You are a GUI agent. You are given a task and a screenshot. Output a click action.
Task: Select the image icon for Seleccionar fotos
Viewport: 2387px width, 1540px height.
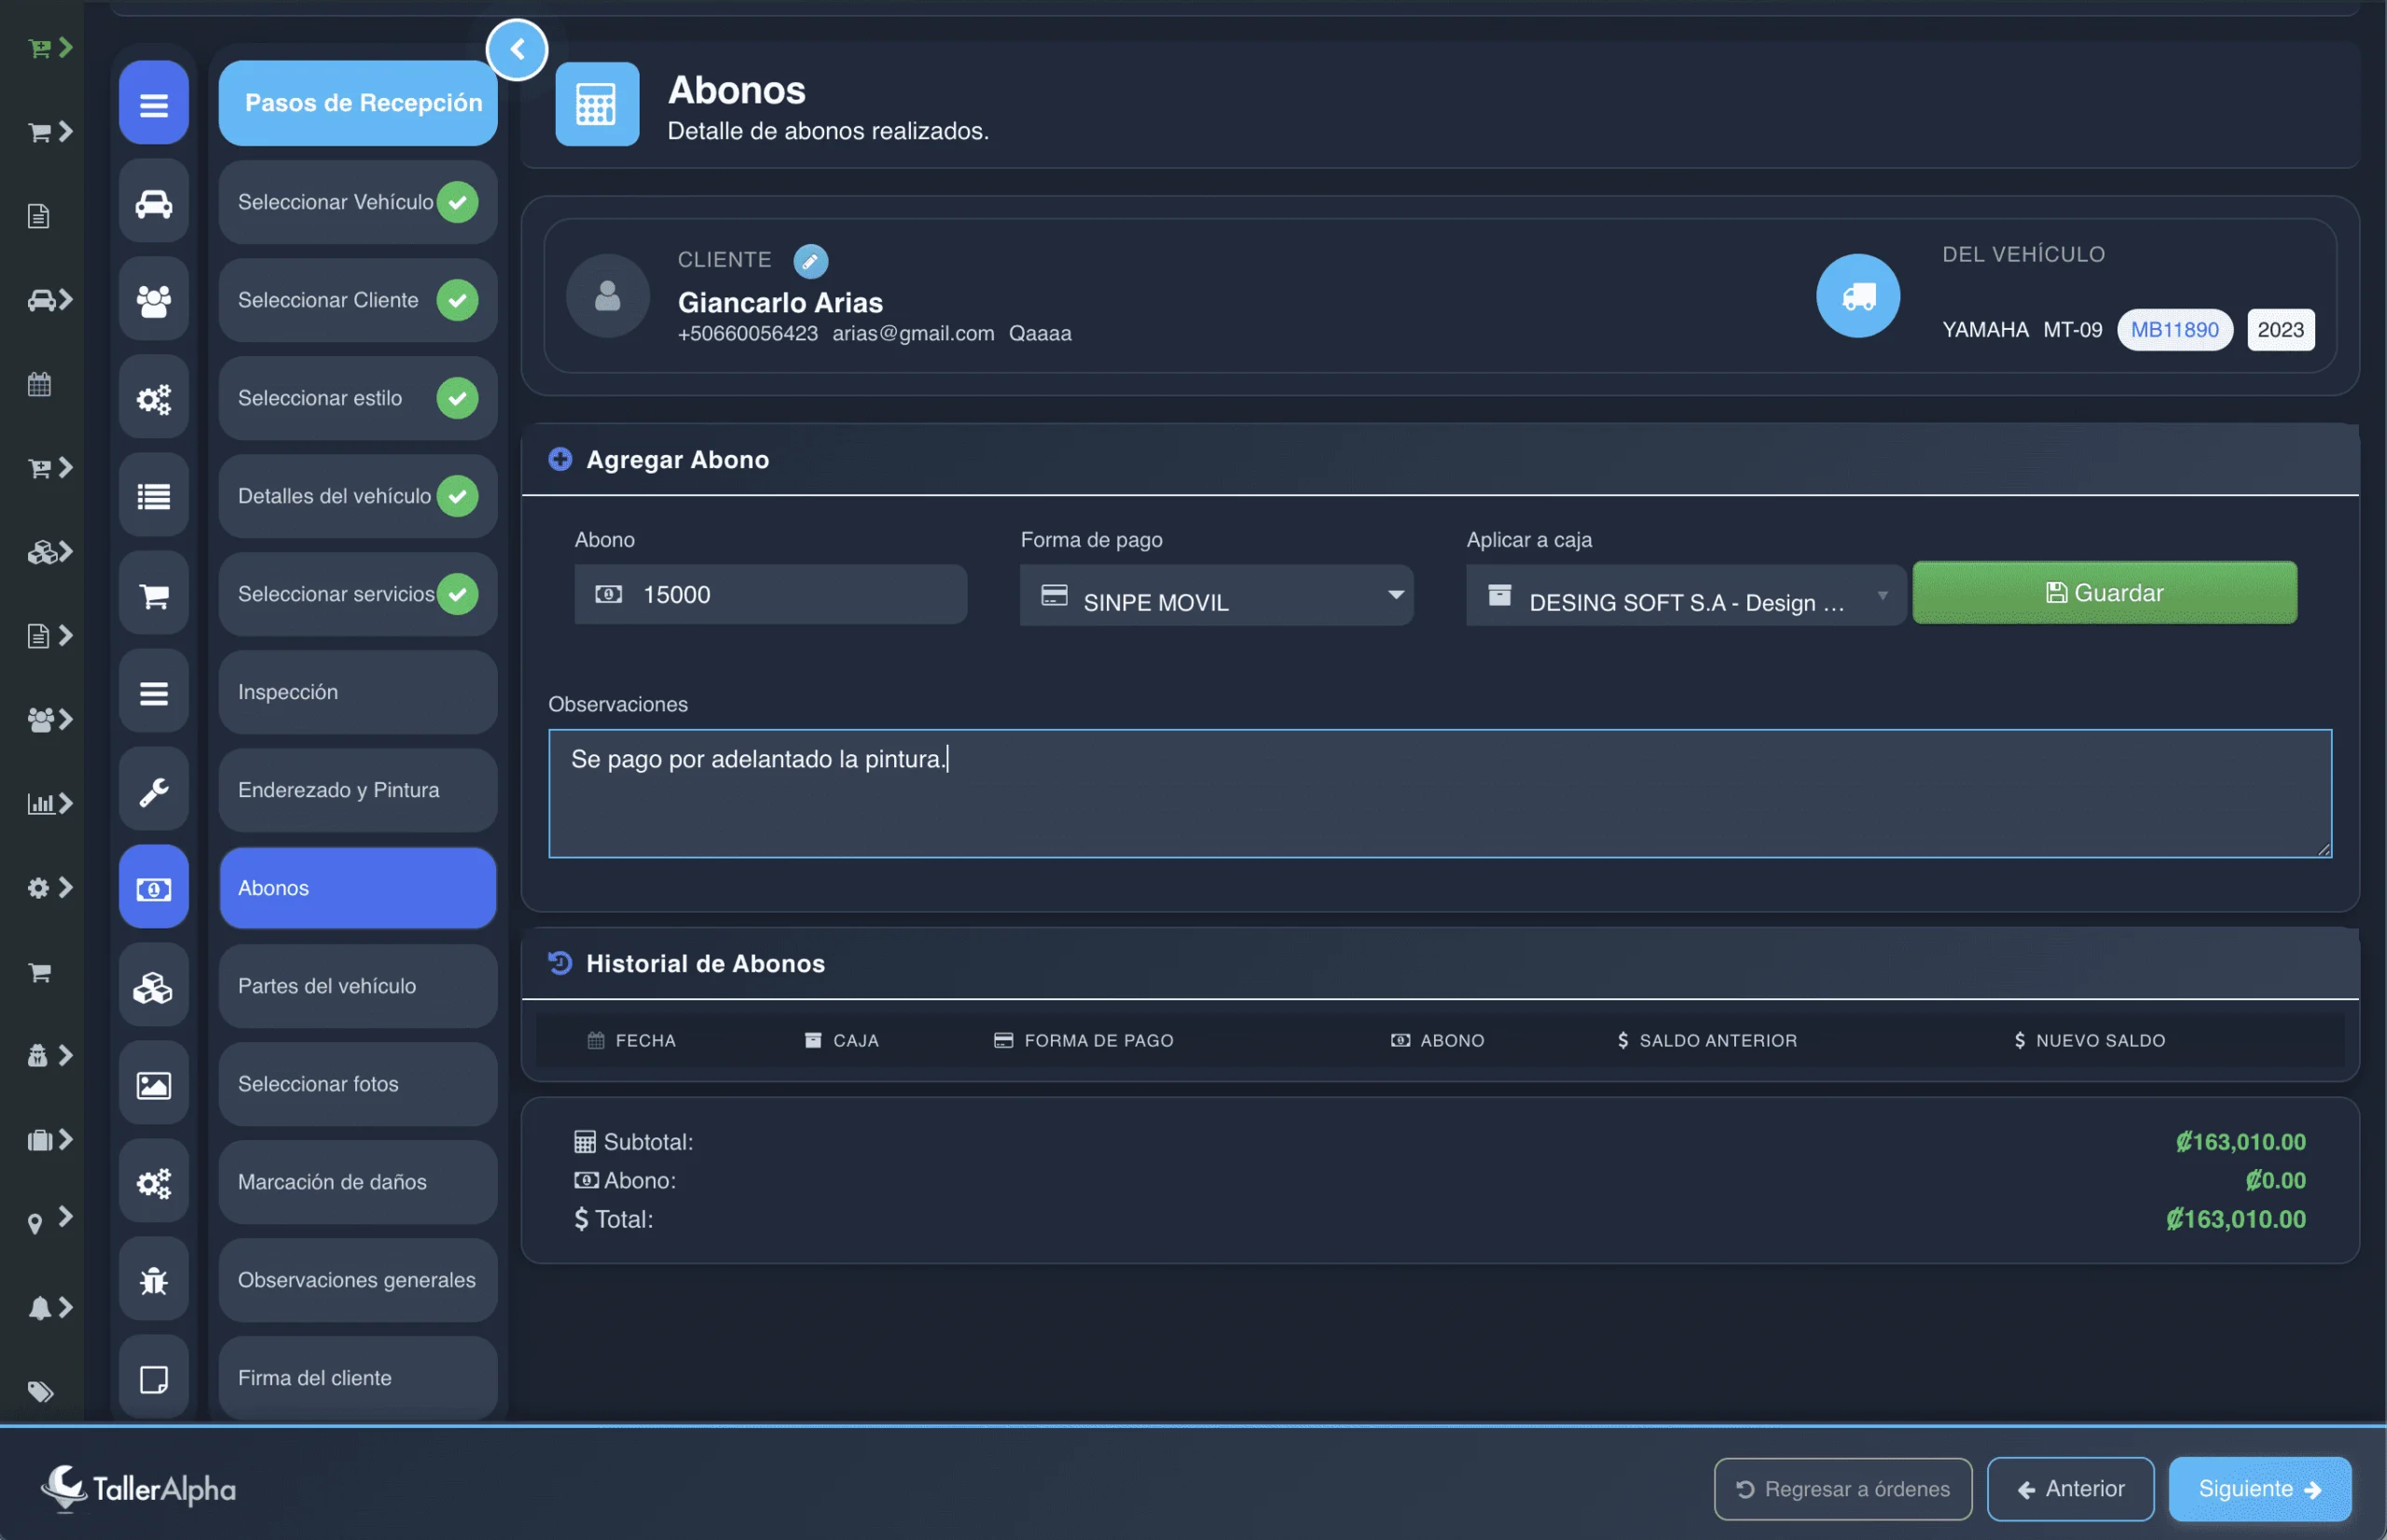pyautogui.click(x=153, y=1083)
